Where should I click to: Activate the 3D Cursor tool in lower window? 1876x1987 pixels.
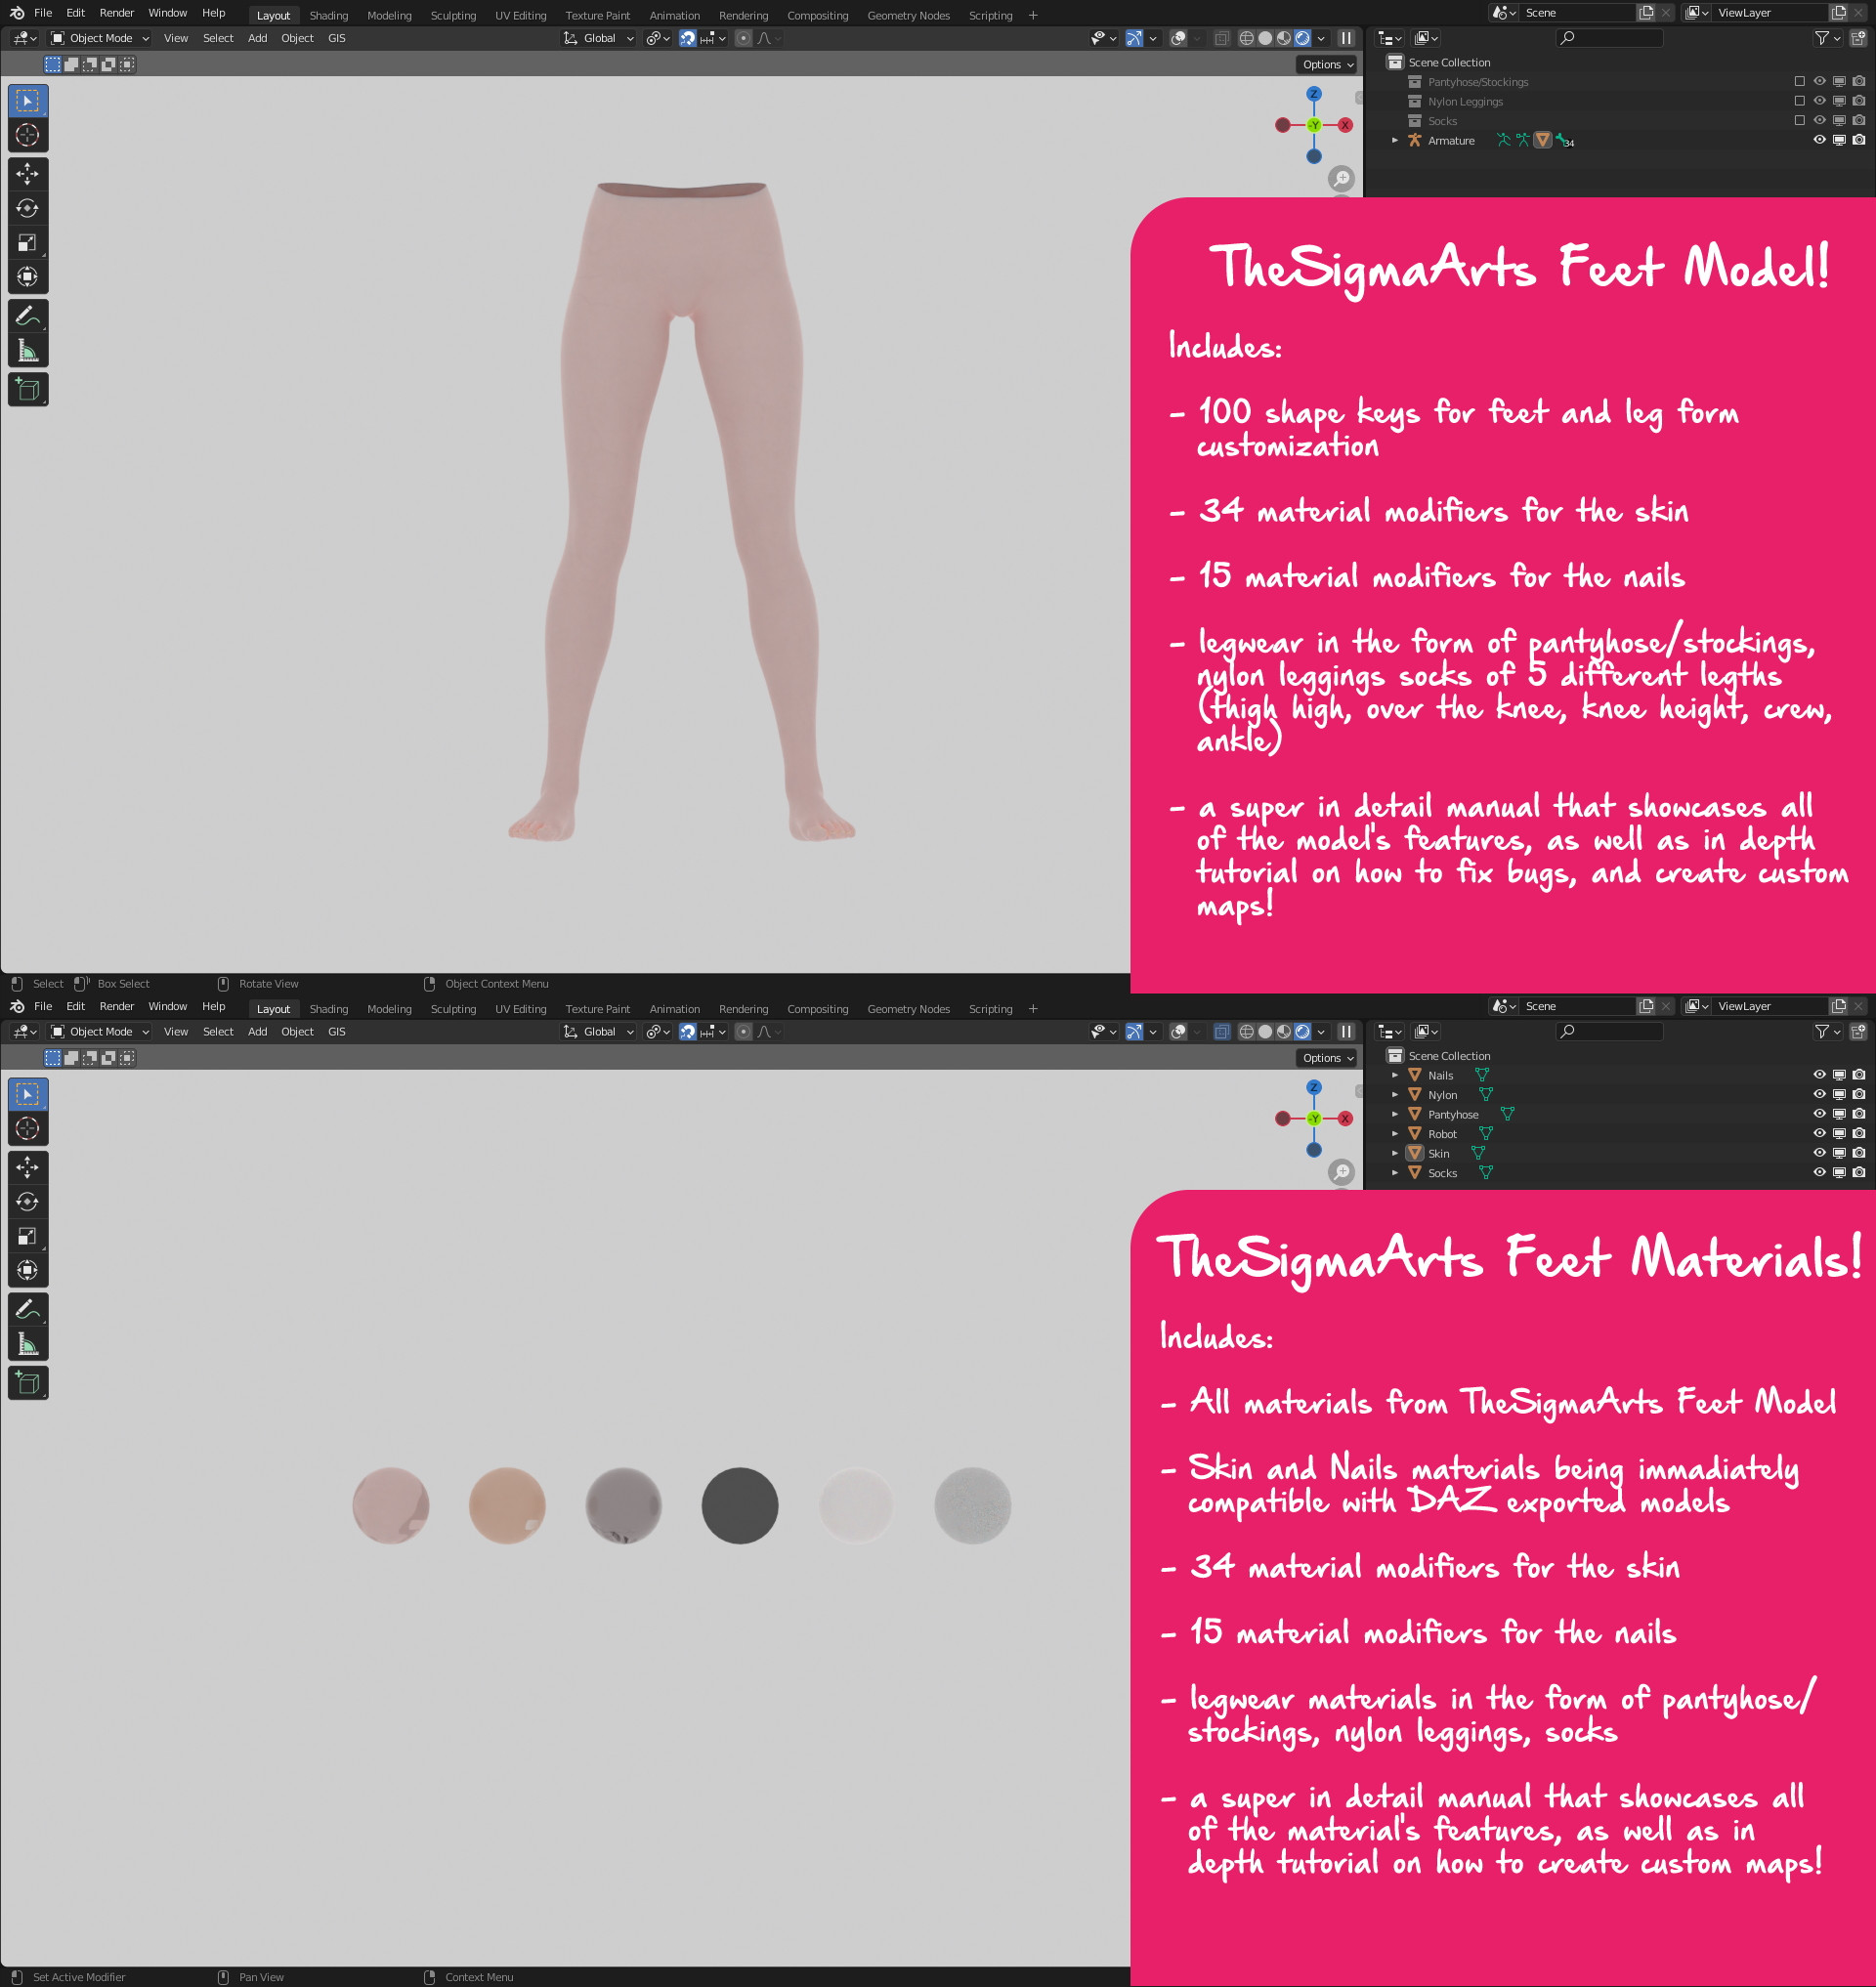click(28, 1128)
